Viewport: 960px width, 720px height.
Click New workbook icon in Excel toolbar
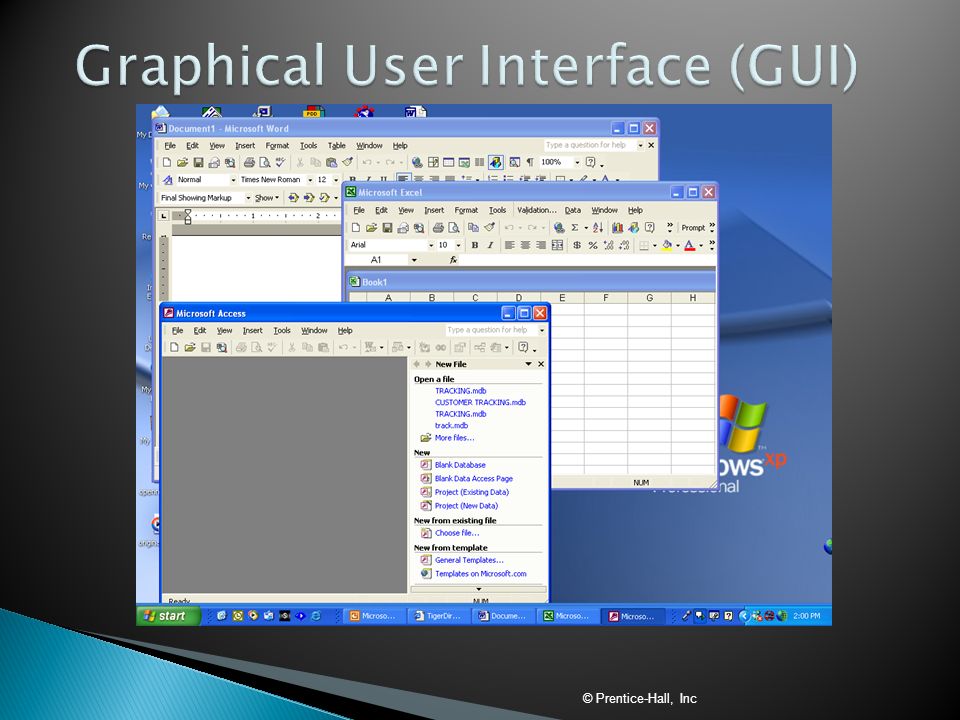coord(356,228)
